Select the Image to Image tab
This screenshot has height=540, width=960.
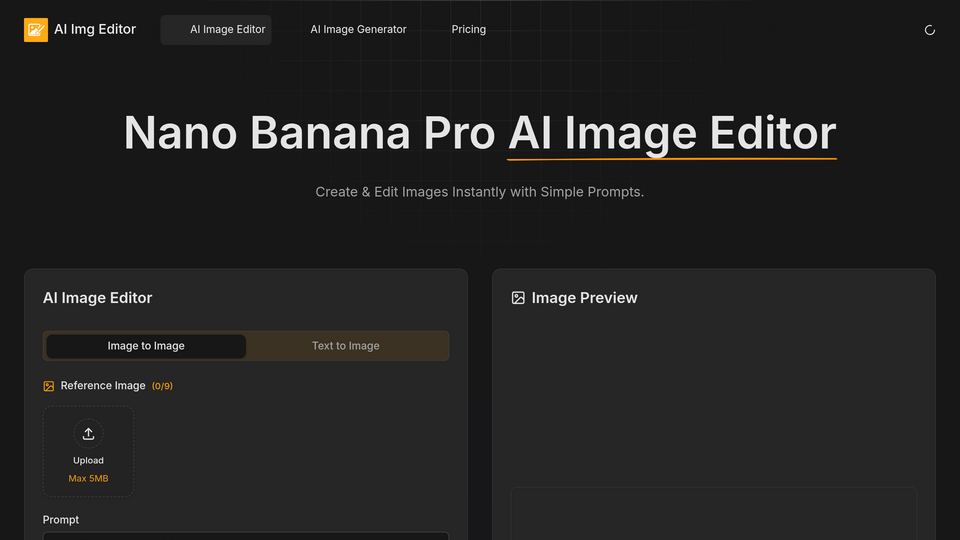[x=146, y=346]
